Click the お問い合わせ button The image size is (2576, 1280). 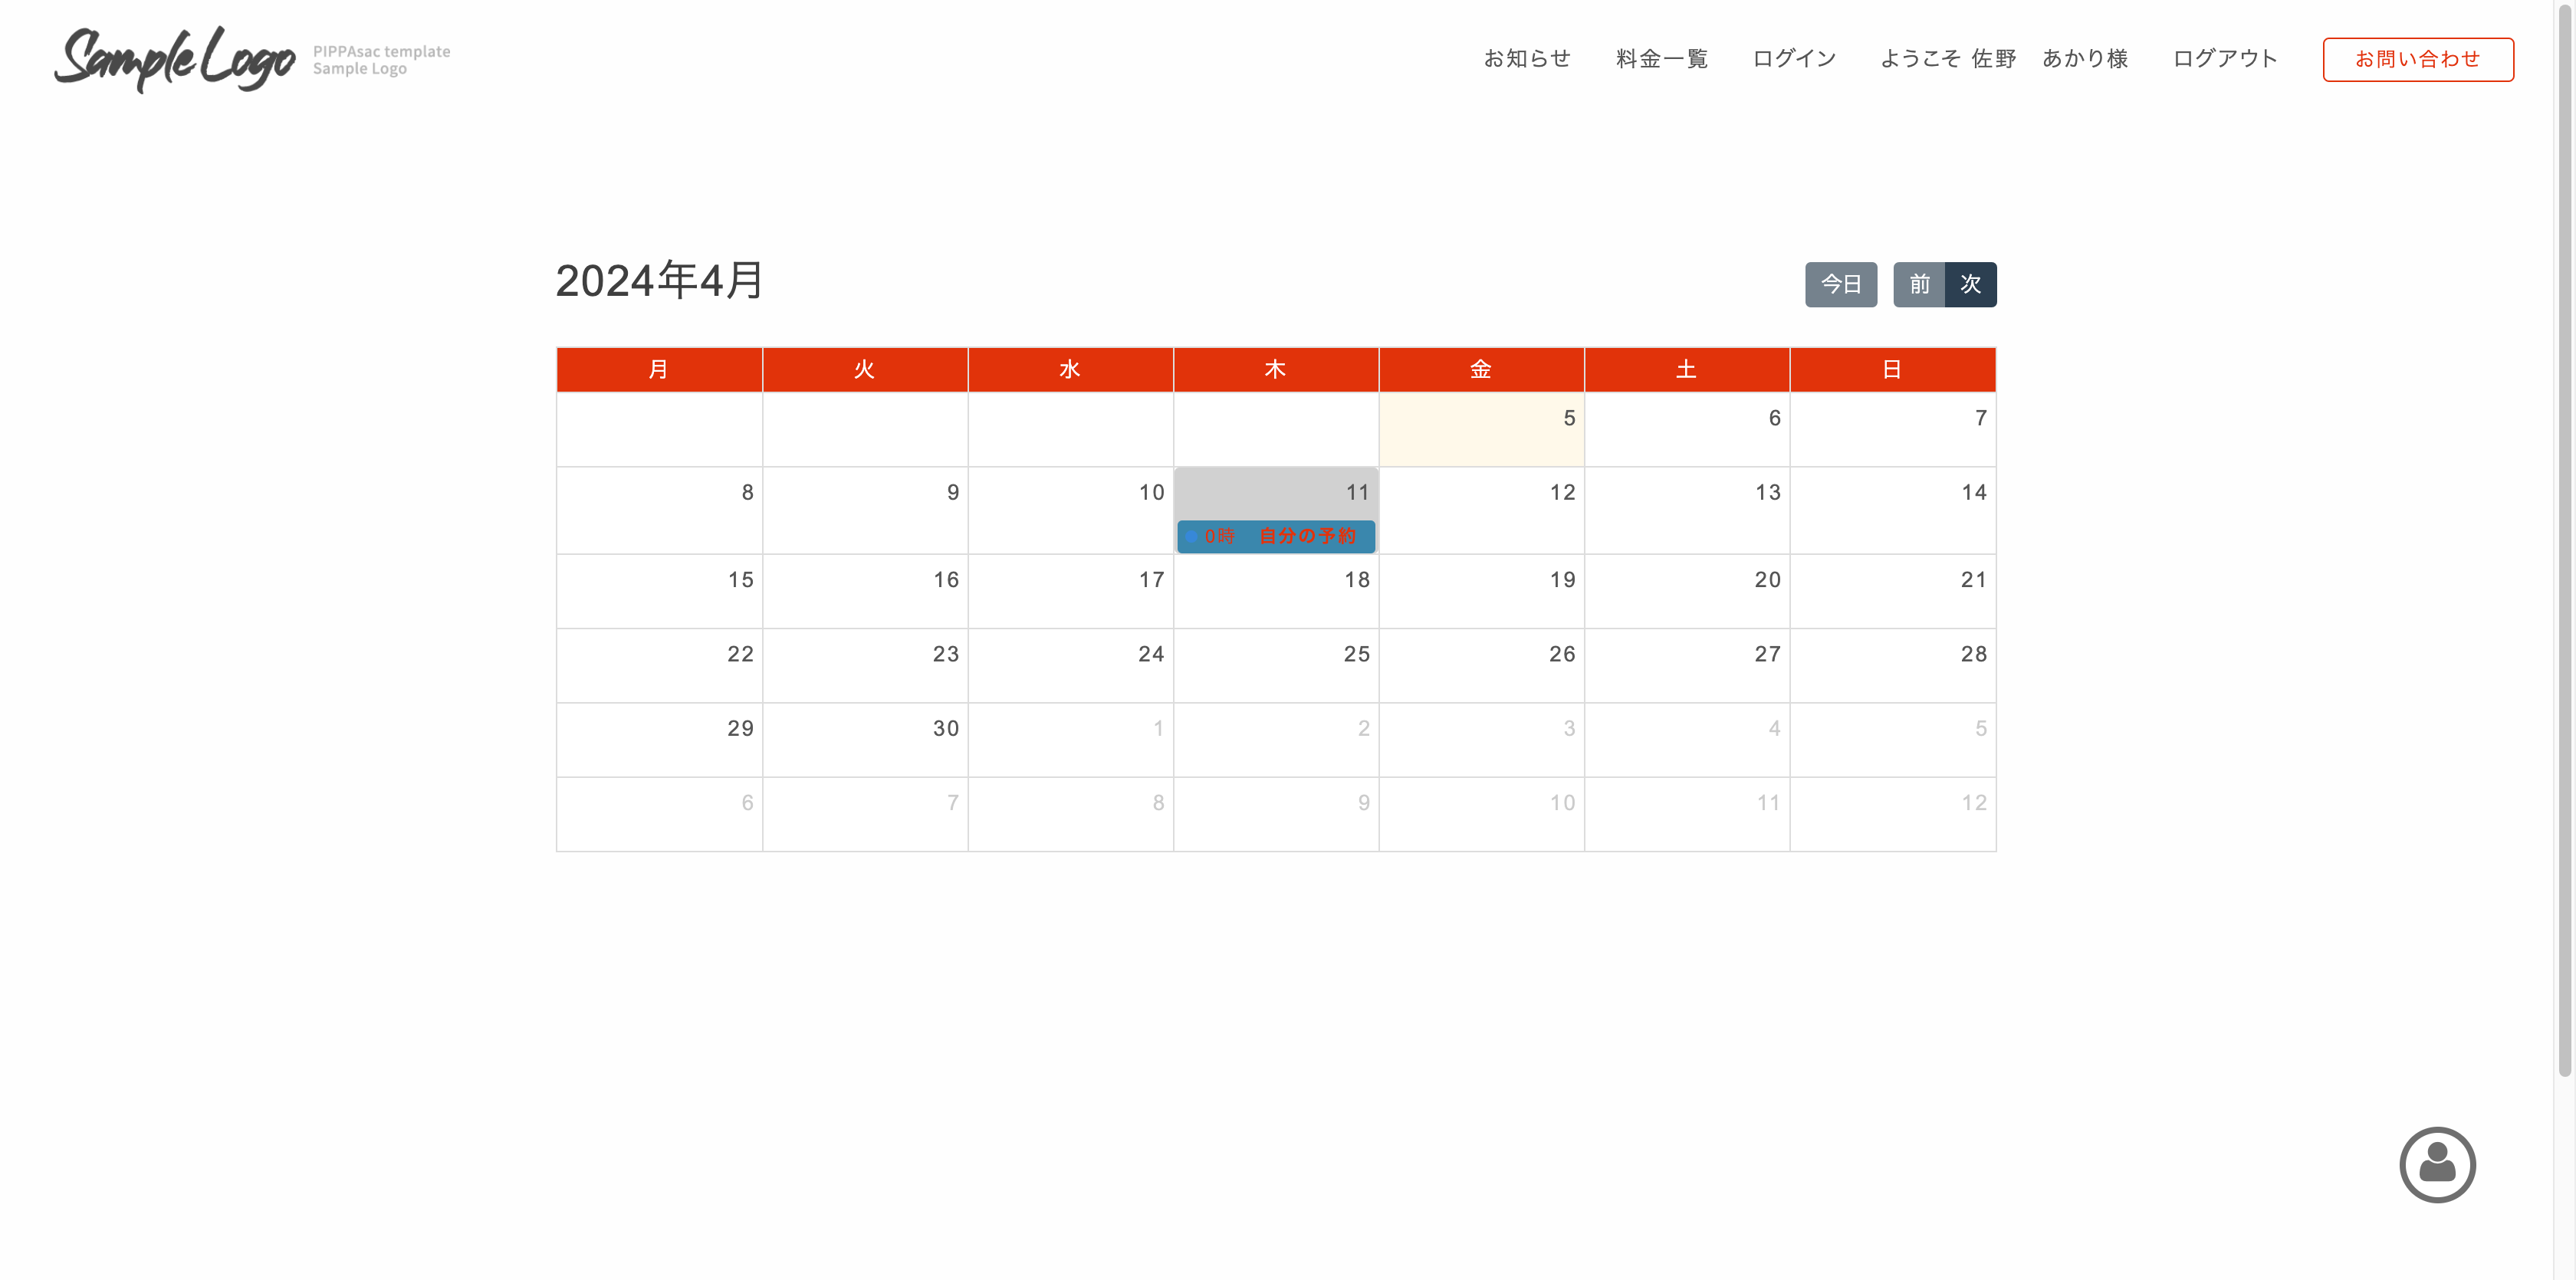2417,59
